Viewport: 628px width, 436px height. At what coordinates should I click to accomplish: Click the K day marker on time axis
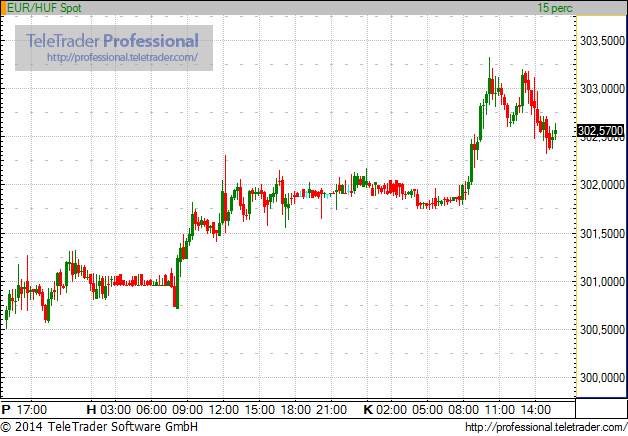368,410
